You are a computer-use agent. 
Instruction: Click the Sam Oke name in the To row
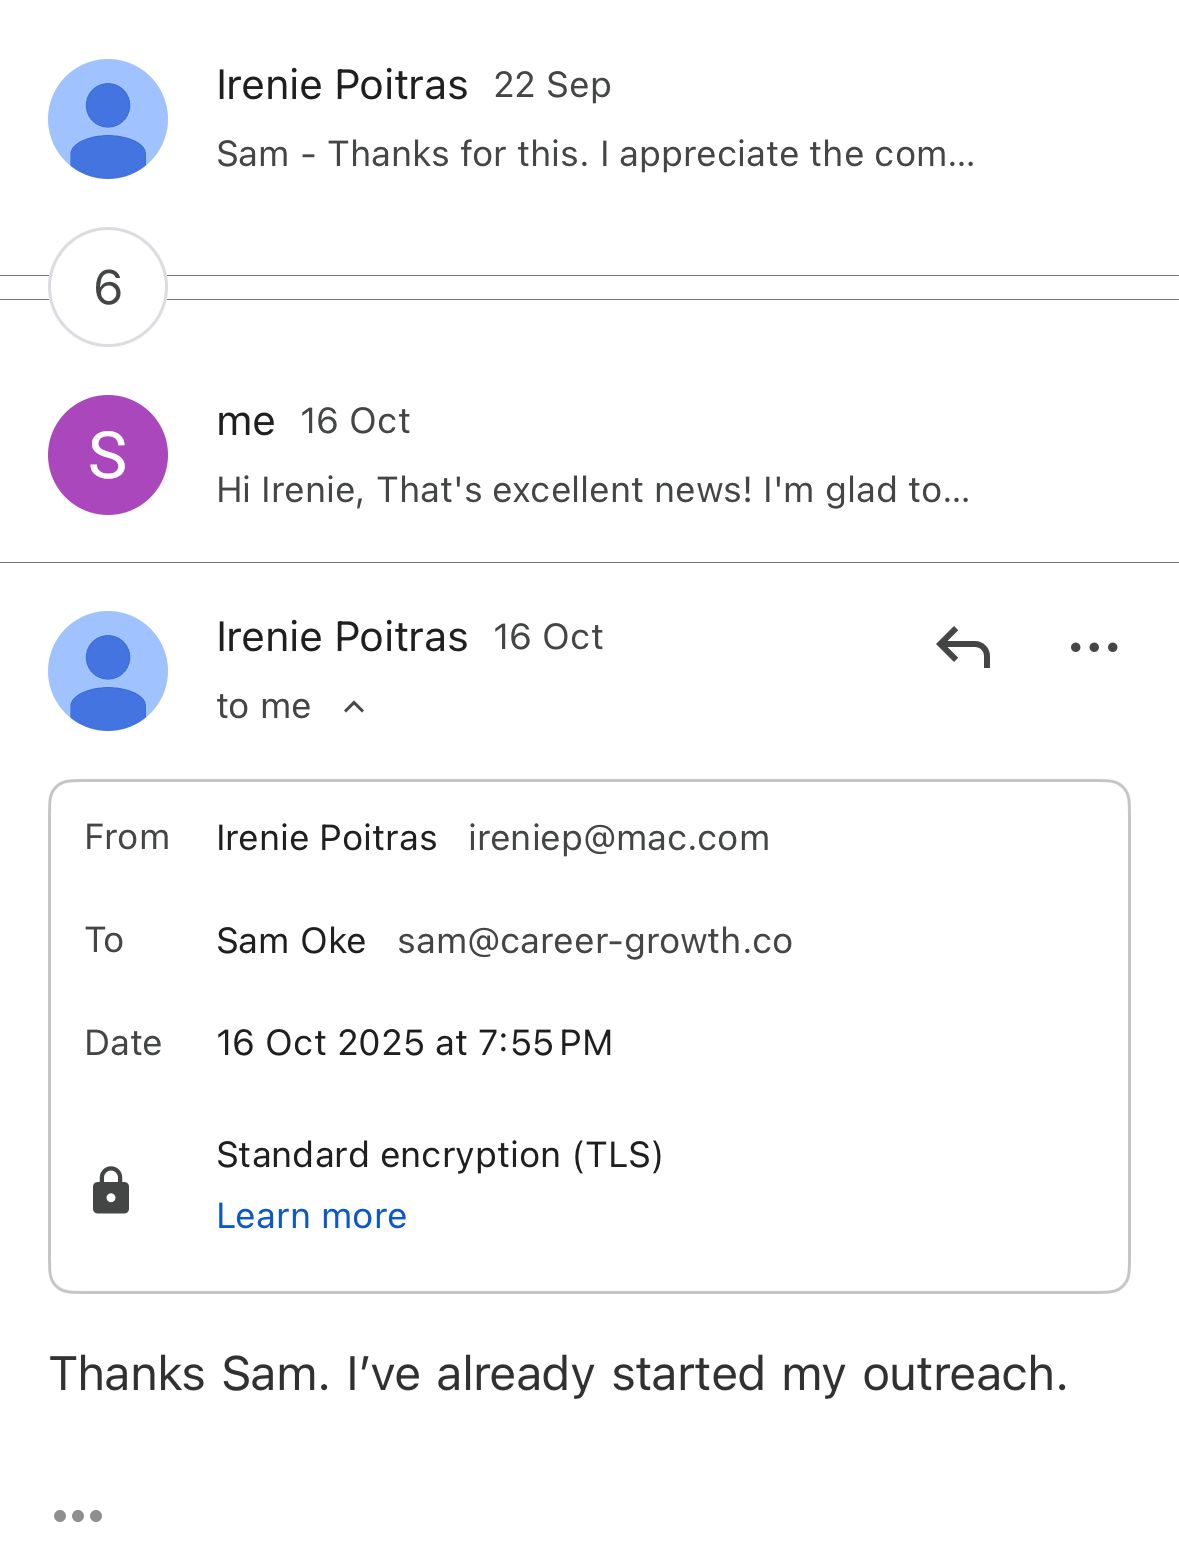pos(291,941)
